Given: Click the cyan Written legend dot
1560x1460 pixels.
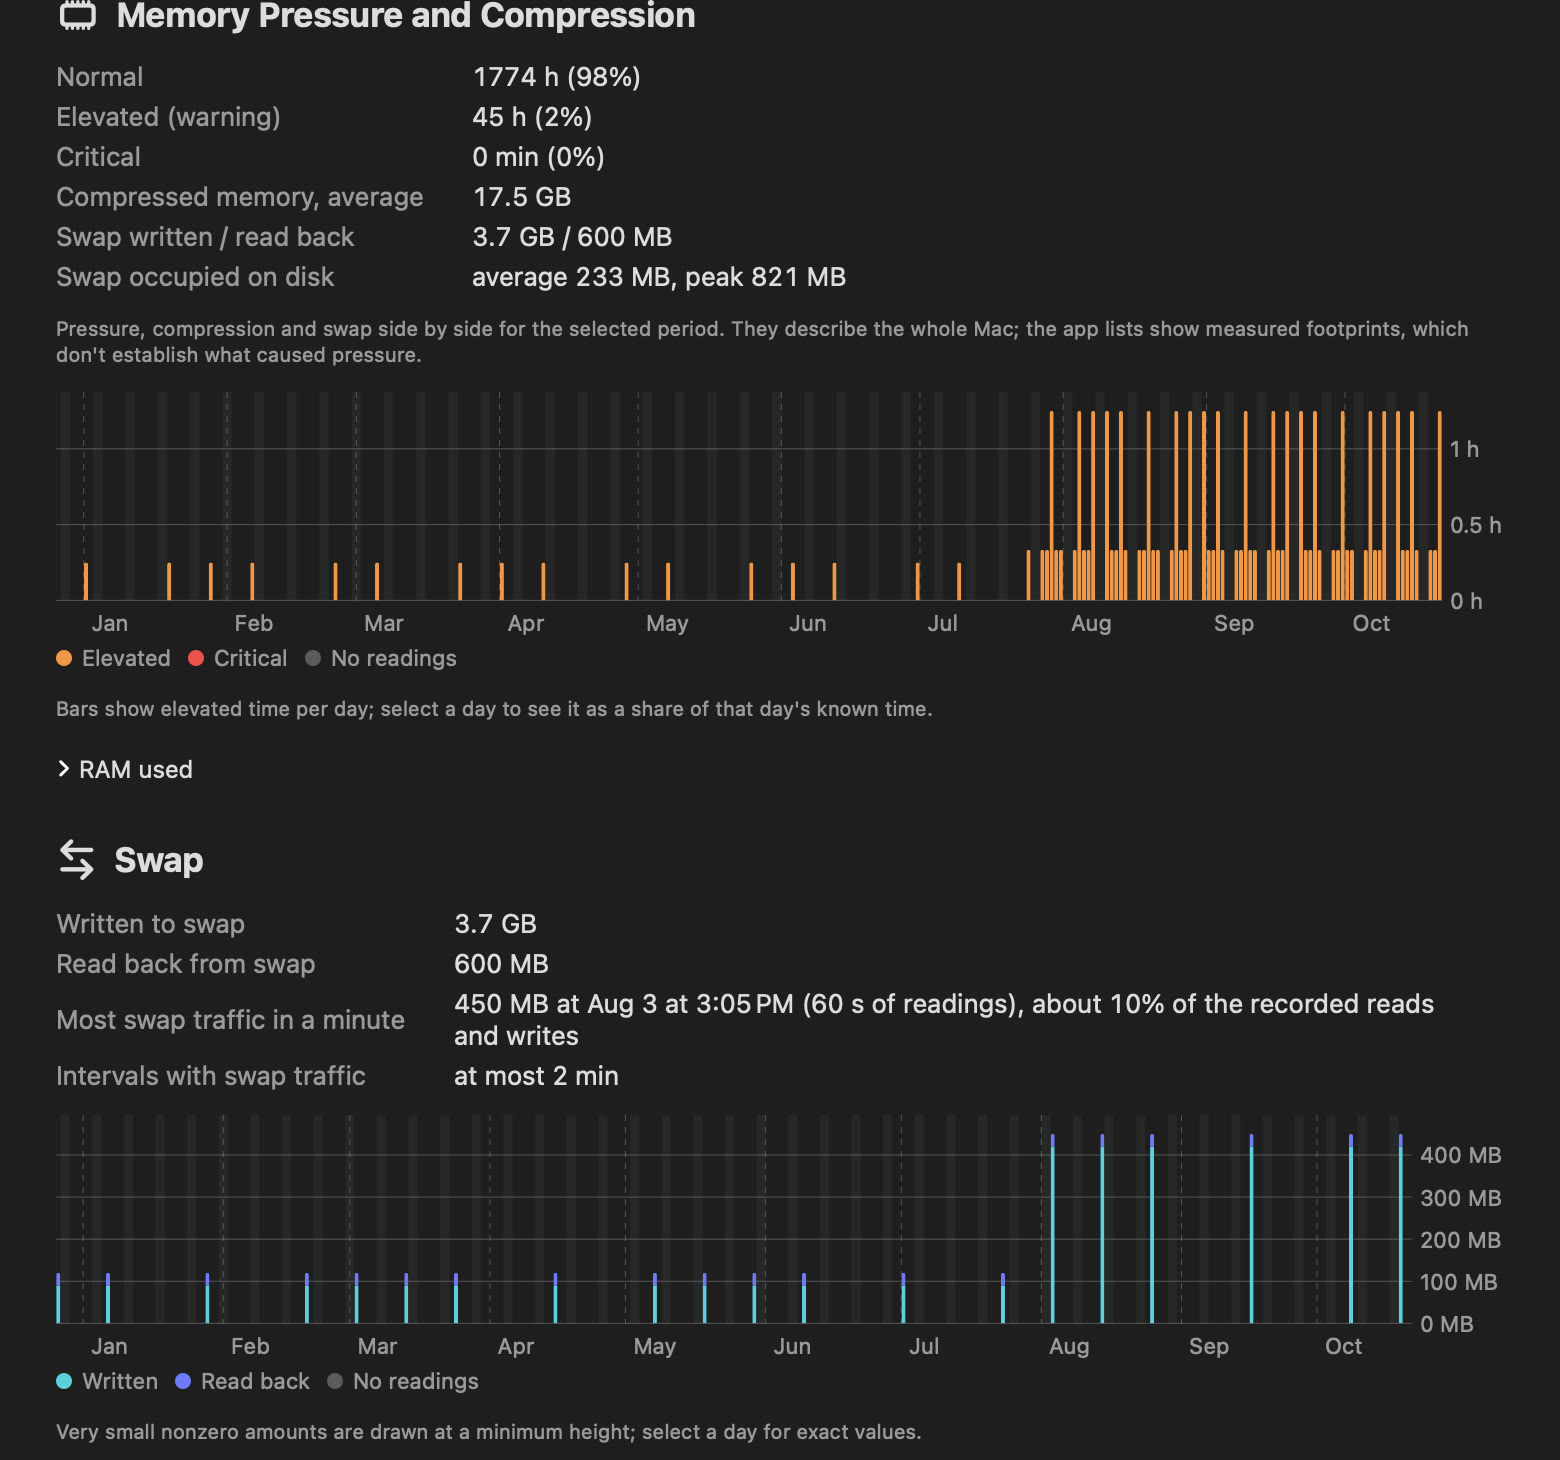Looking at the screenshot, I should tap(64, 1381).
